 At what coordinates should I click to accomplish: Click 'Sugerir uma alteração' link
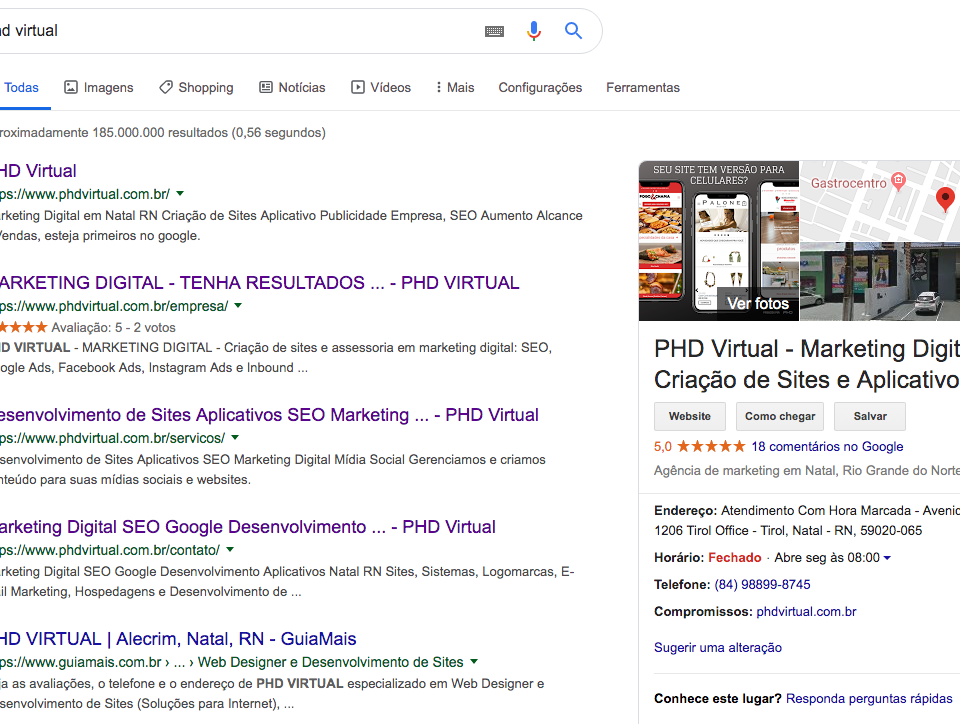718,647
